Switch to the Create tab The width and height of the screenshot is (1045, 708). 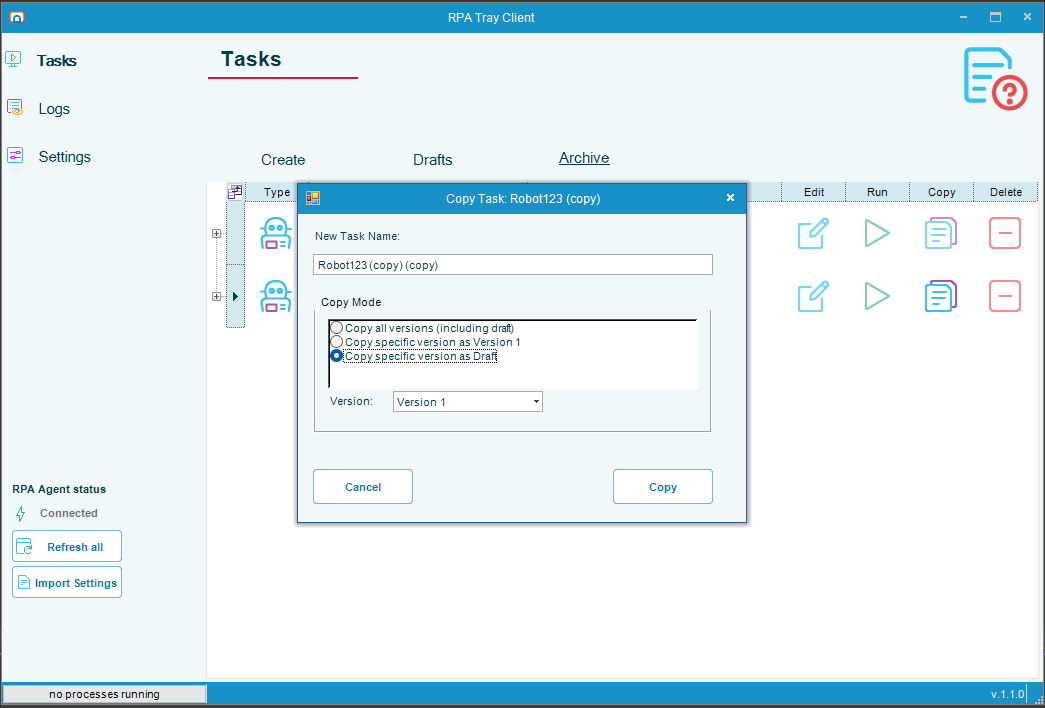pyautogui.click(x=283, y=160)
